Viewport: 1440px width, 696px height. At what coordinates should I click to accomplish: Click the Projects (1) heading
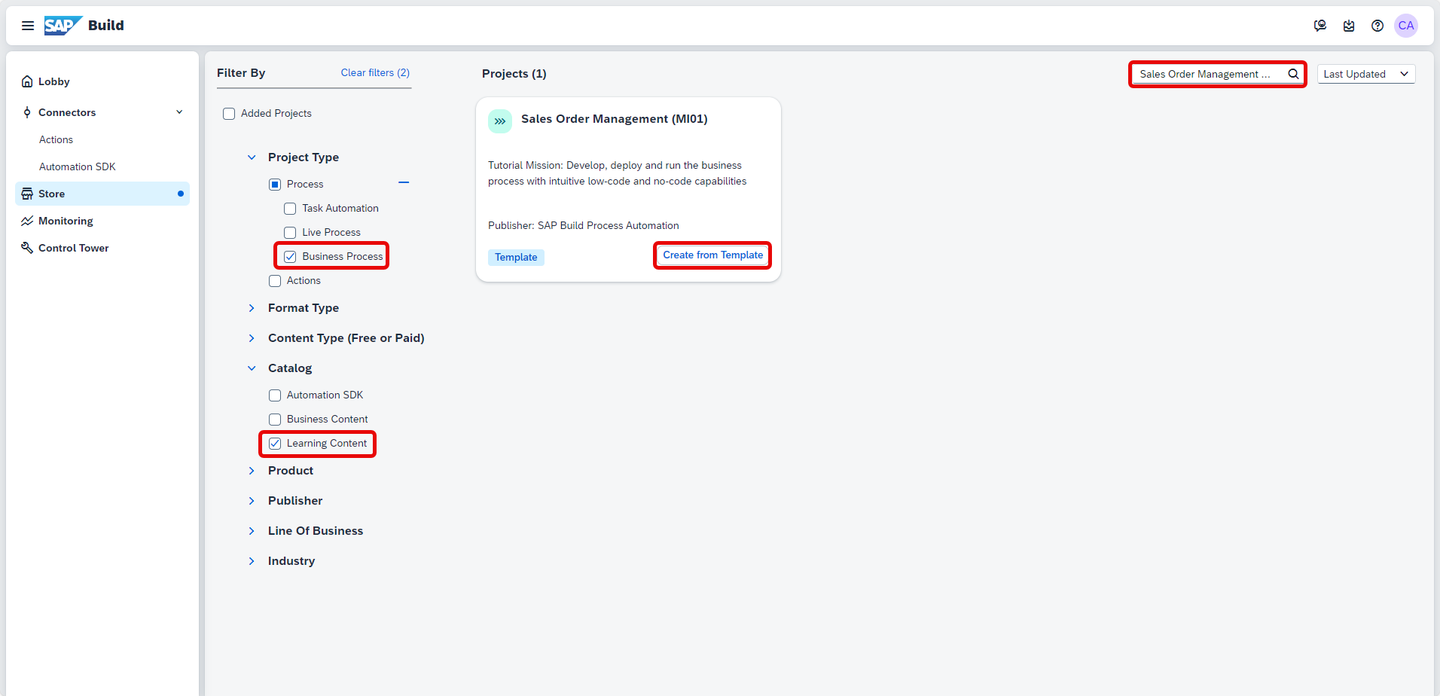tap(514, 74)
